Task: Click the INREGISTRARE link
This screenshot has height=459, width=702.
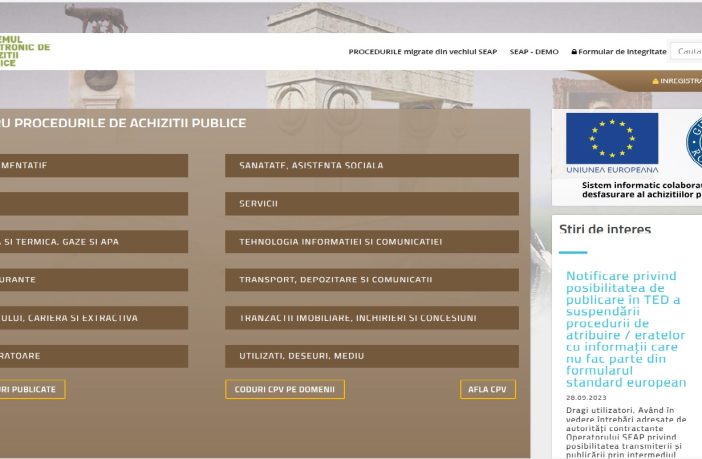Action: pyautogui.click(x=681, y=81)
